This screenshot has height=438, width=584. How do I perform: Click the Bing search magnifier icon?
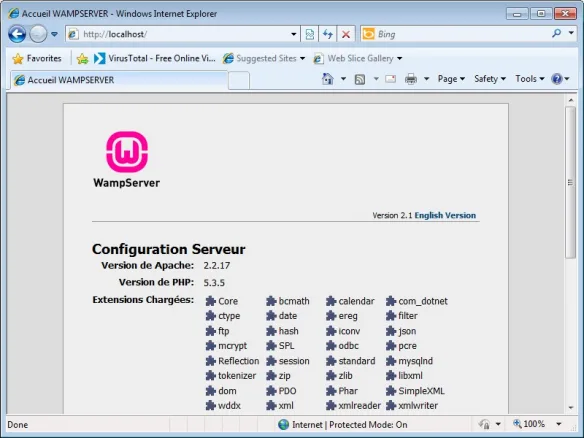pos(556,34)
